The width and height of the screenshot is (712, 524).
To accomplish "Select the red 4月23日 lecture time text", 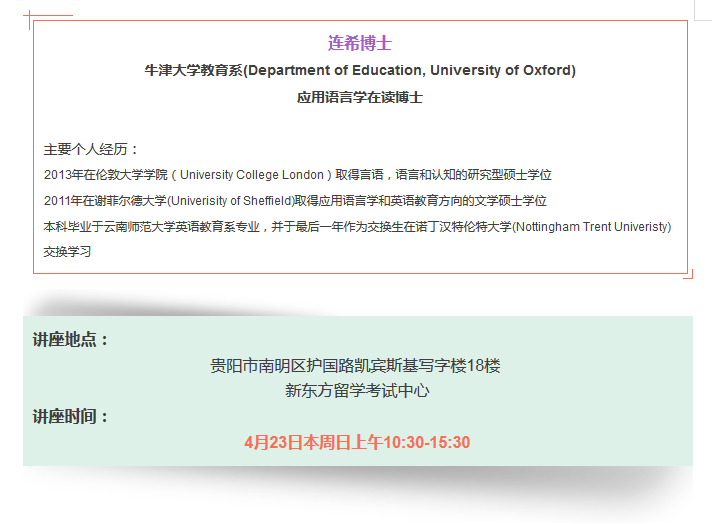I will pyautogui.click(x=357, y=442).
